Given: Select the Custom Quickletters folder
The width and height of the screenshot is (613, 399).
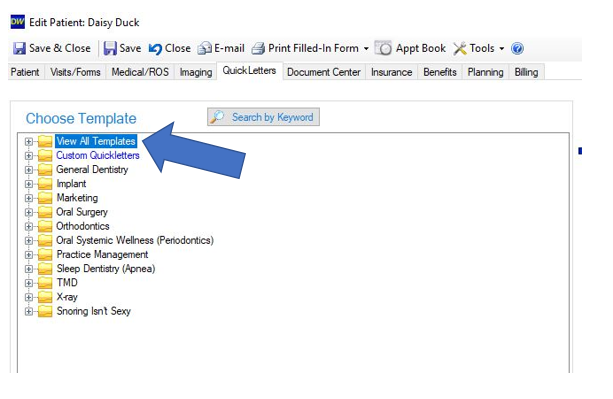Looking at the screenshot, I should [98, 156].
